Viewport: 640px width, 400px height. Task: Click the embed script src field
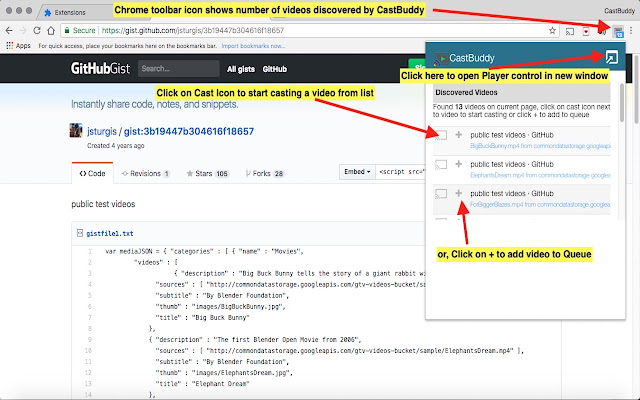[x=402, y=172]
